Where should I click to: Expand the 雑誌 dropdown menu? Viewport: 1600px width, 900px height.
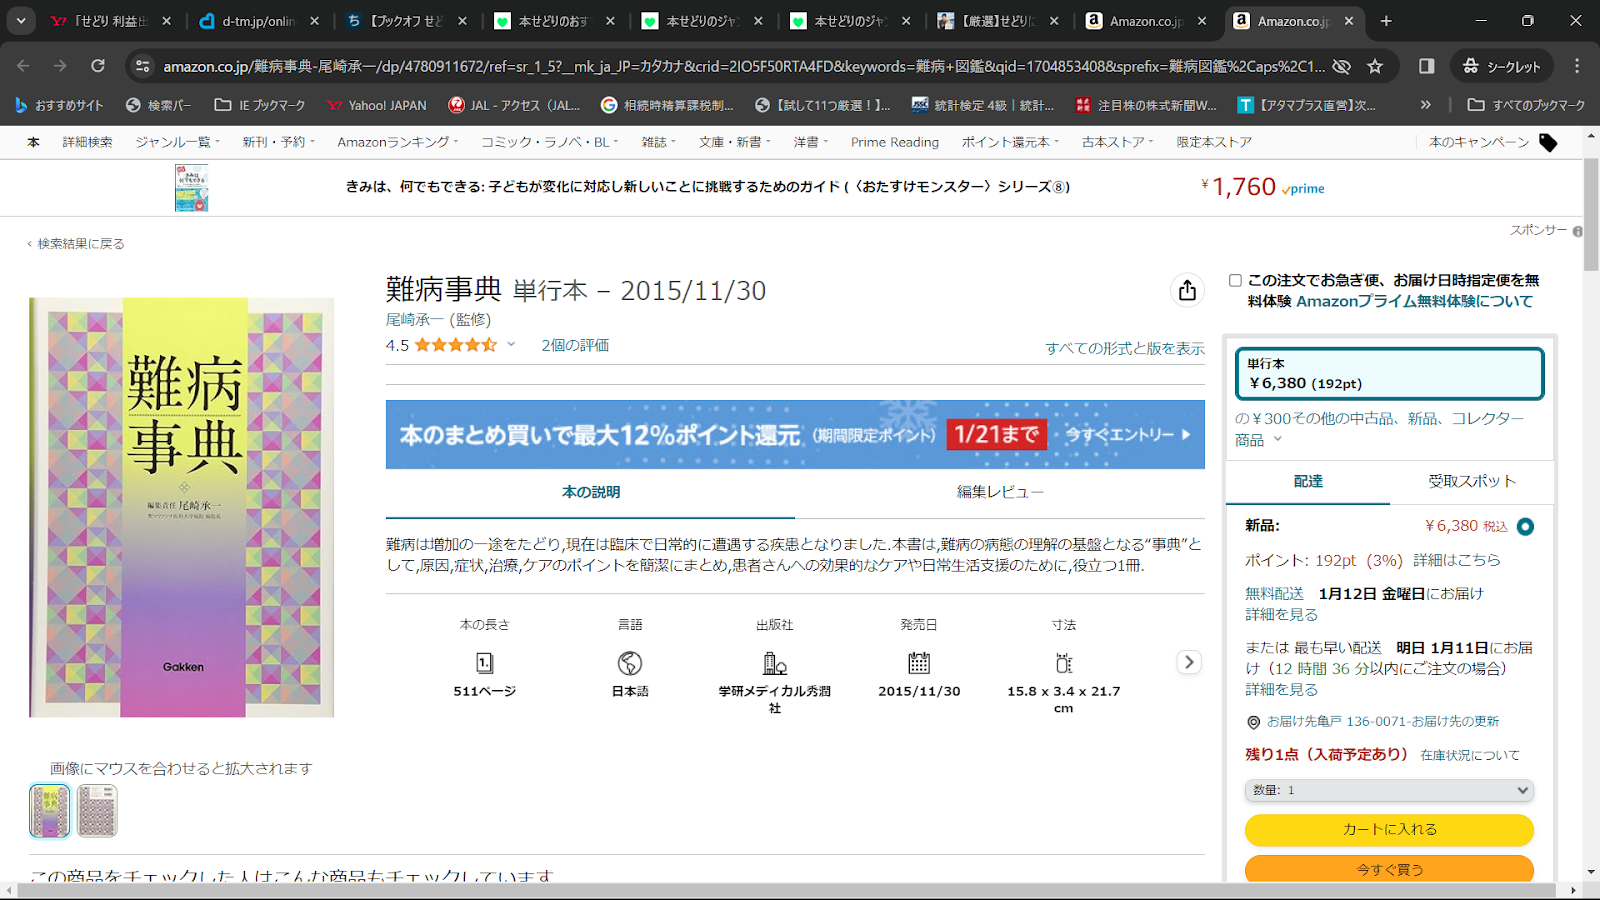(658, 142)
